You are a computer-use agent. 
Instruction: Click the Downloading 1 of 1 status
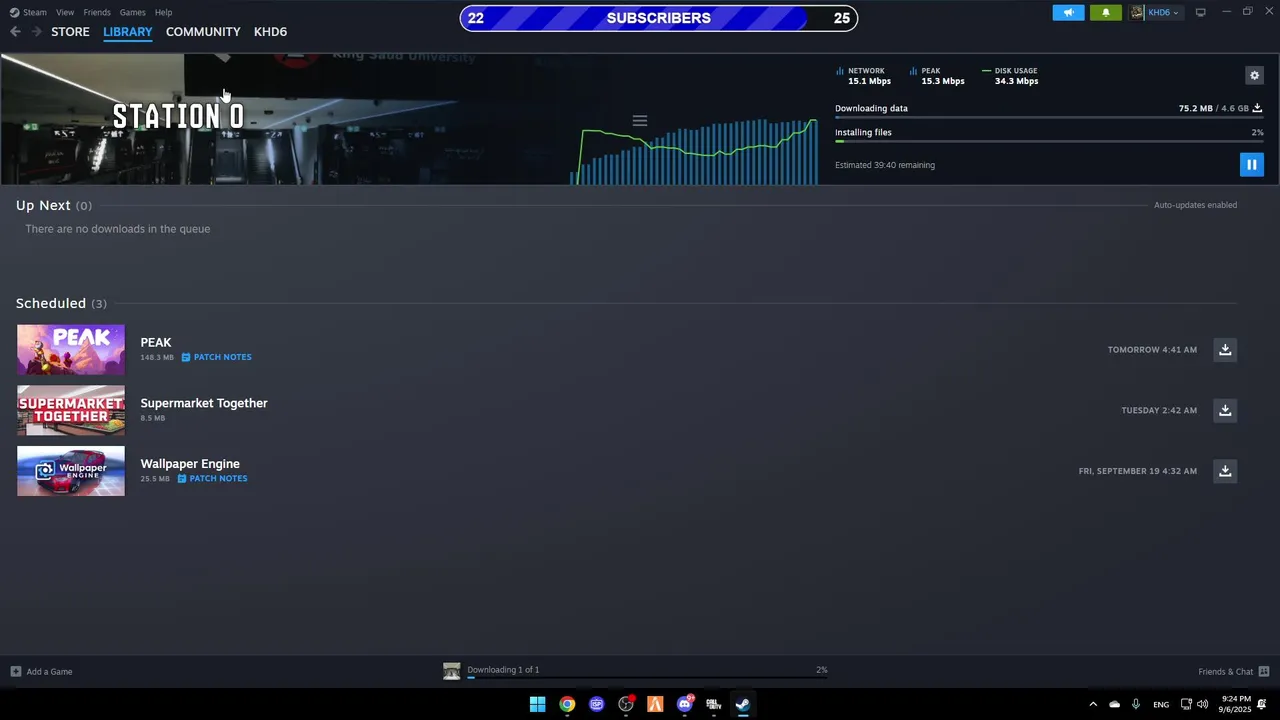[503, 670]
